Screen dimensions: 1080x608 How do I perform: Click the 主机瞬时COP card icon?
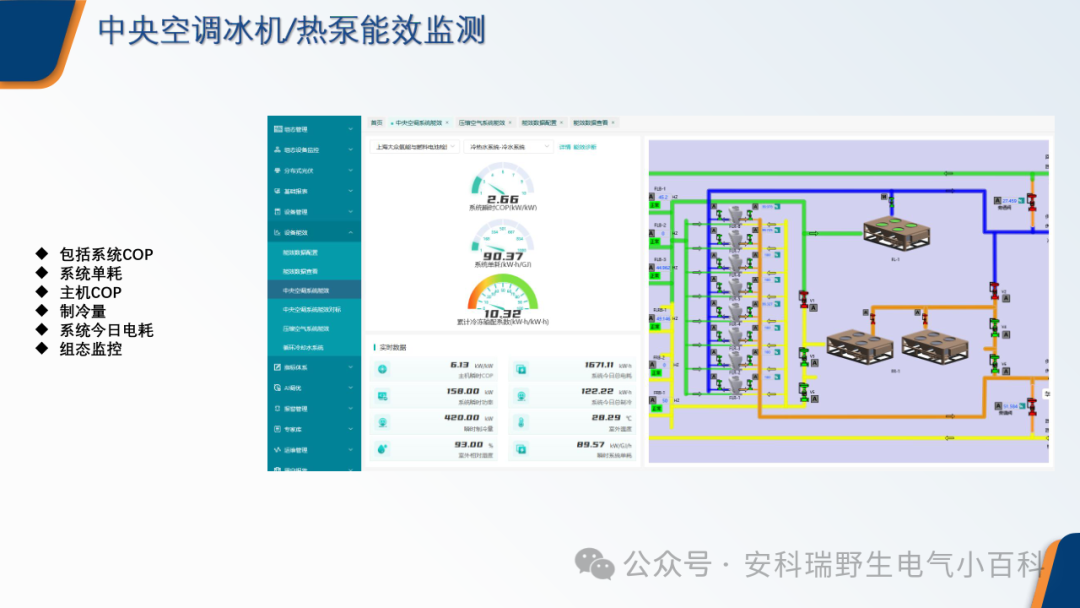tap(382, 370)
